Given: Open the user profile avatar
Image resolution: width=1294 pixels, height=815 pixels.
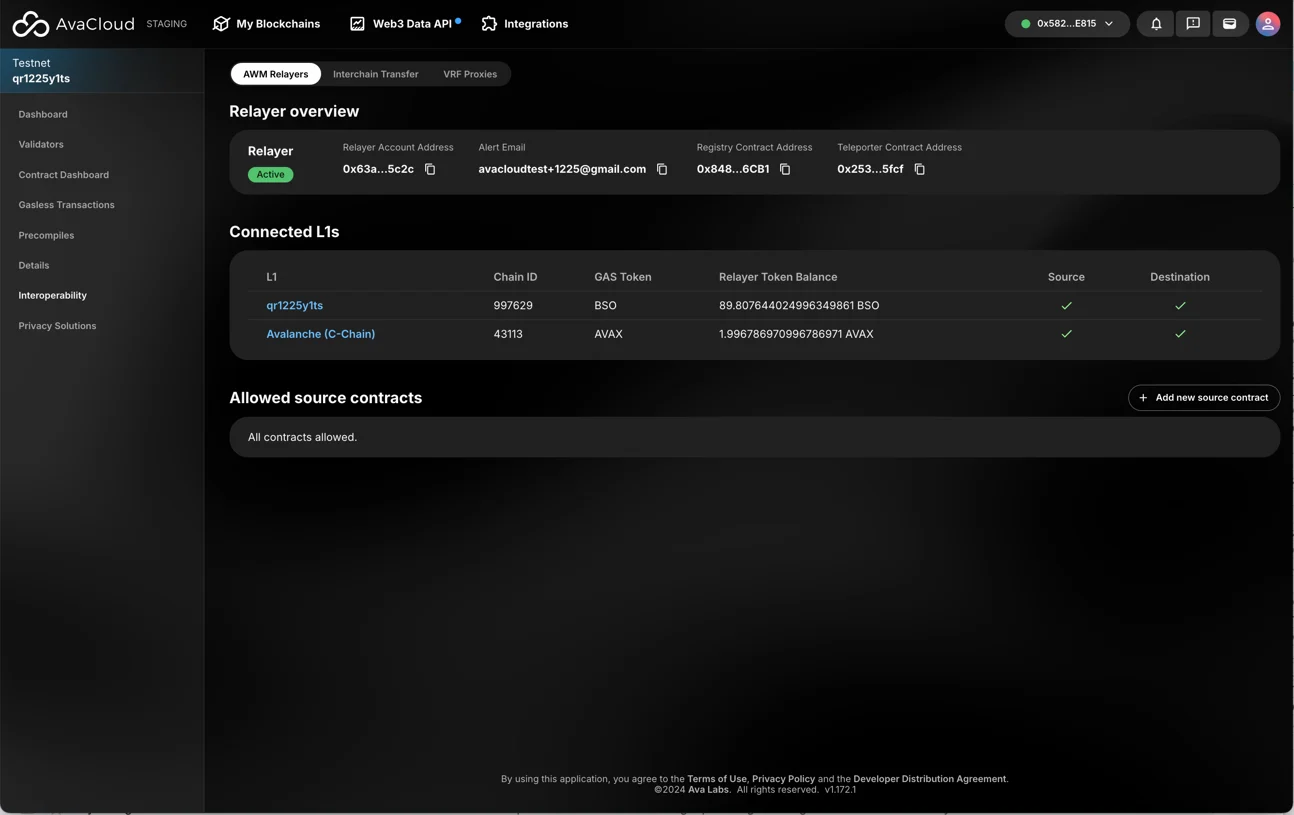Looking at the screenshot, I should tap(1268, 24).
